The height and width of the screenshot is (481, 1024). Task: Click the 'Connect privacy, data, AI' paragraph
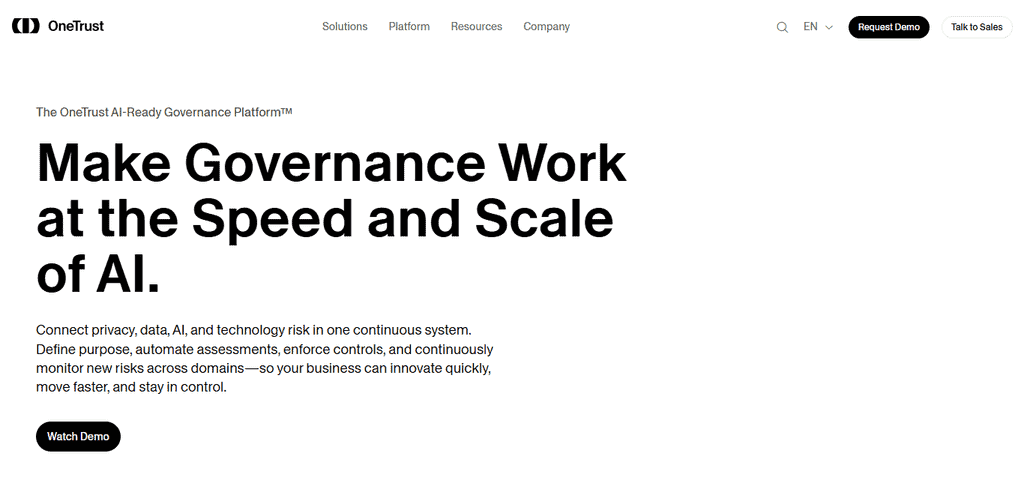click(x=264, y=358)
